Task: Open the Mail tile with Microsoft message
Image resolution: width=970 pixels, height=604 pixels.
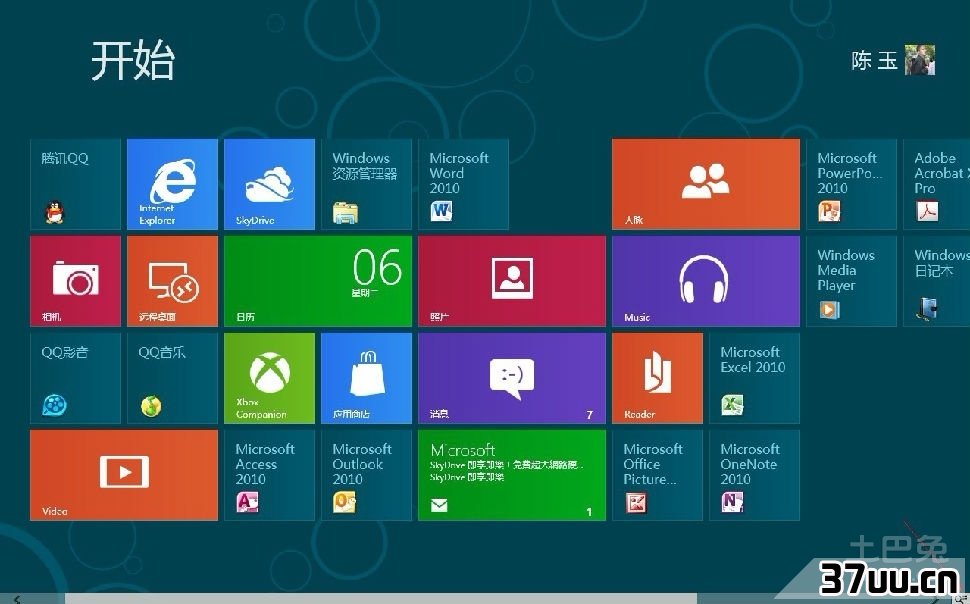Action: click(x=512, y=475)
